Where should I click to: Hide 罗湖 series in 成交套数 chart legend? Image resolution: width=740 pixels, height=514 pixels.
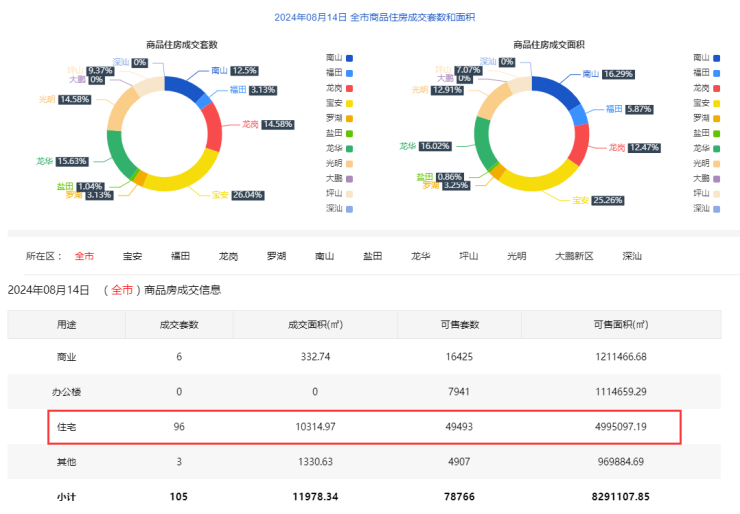349,118
